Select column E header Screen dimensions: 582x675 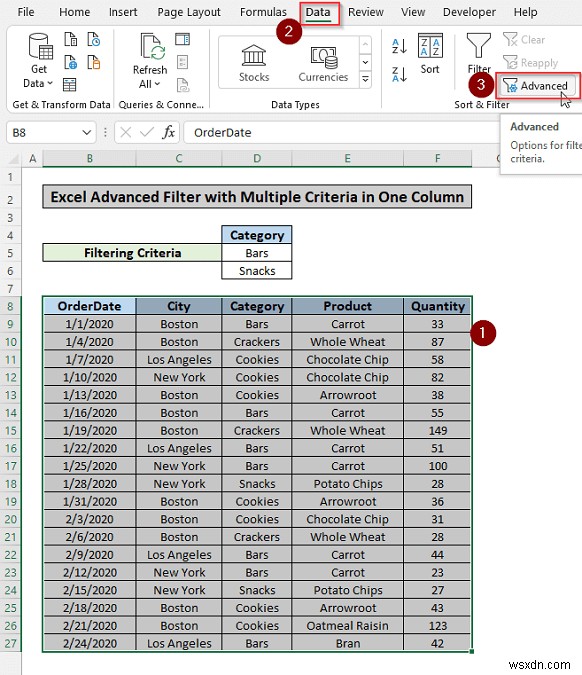347,158
